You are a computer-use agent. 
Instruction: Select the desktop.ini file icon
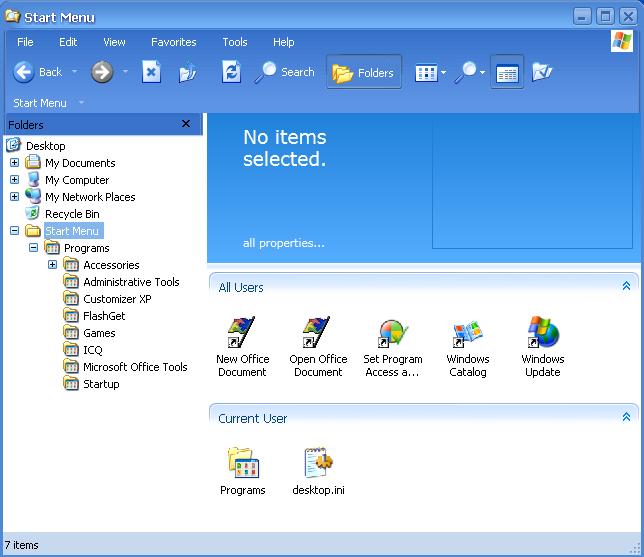[x=318, y=463]
